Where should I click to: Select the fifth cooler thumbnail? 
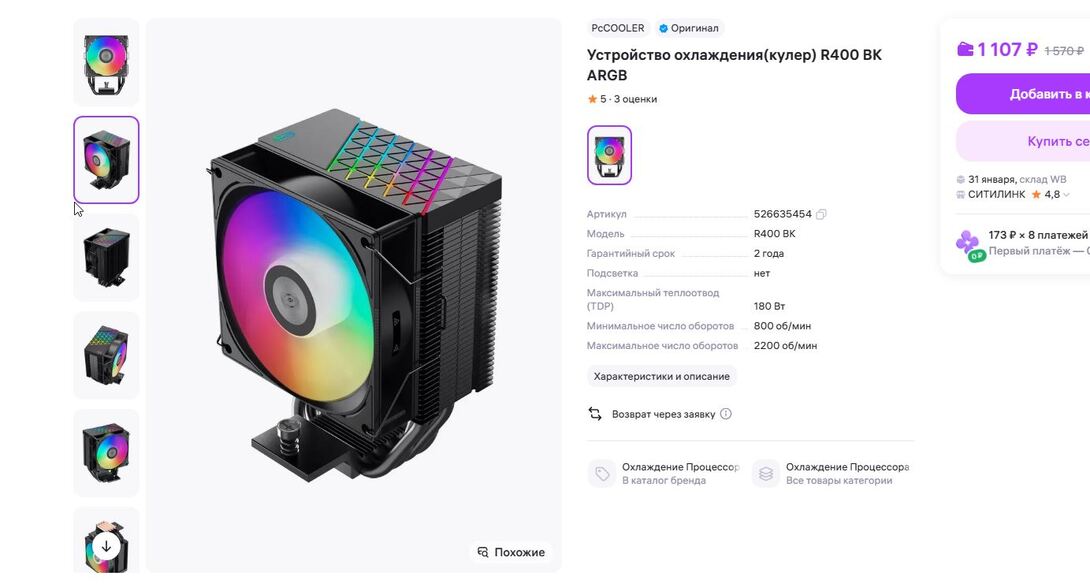(106, 453)
